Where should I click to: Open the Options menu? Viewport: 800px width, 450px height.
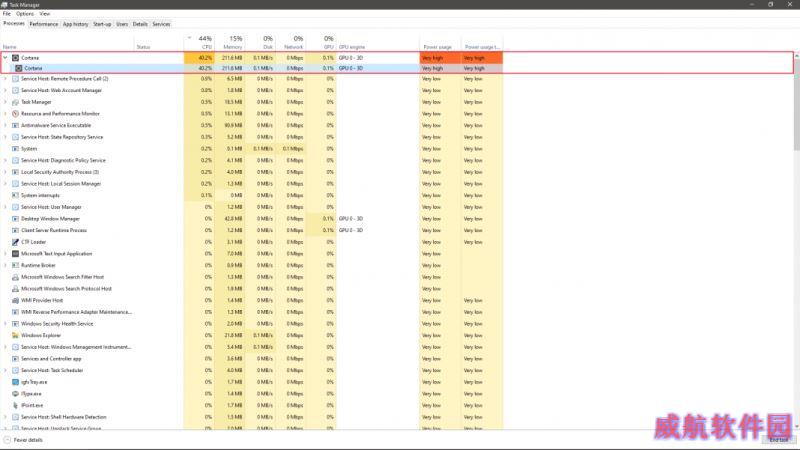coord(24,14)
